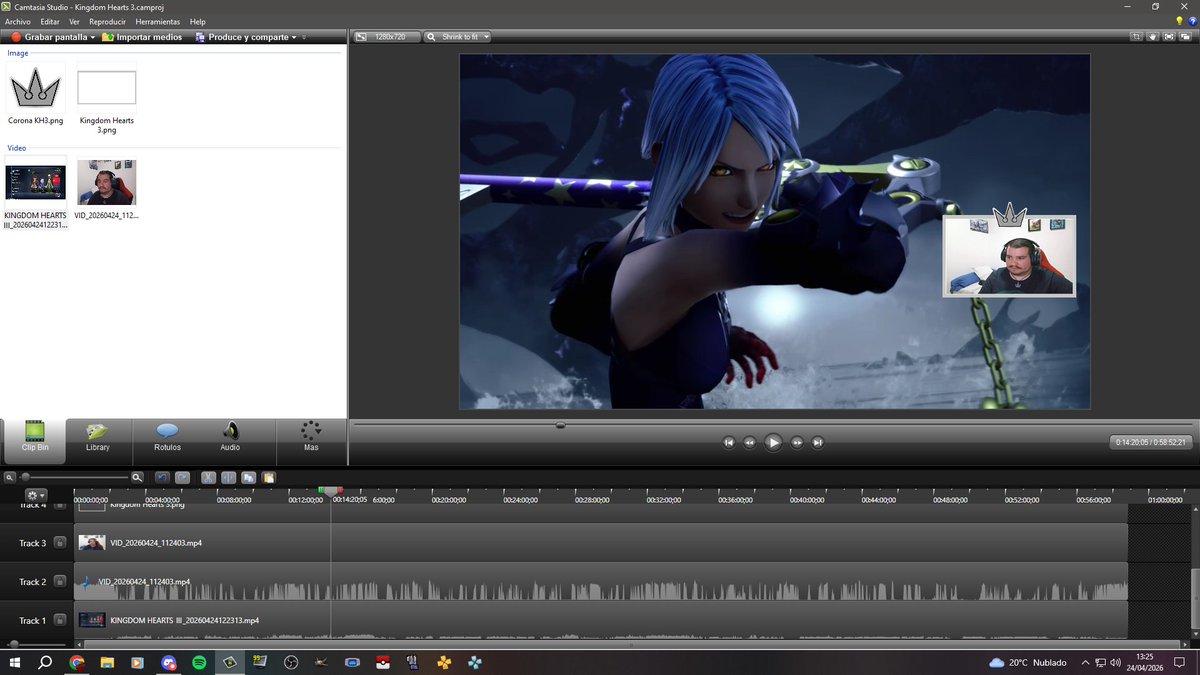The height and width of the screenshot is (675, 1200).
Task: Open the blue question mark help icon
Action: 1191,21
